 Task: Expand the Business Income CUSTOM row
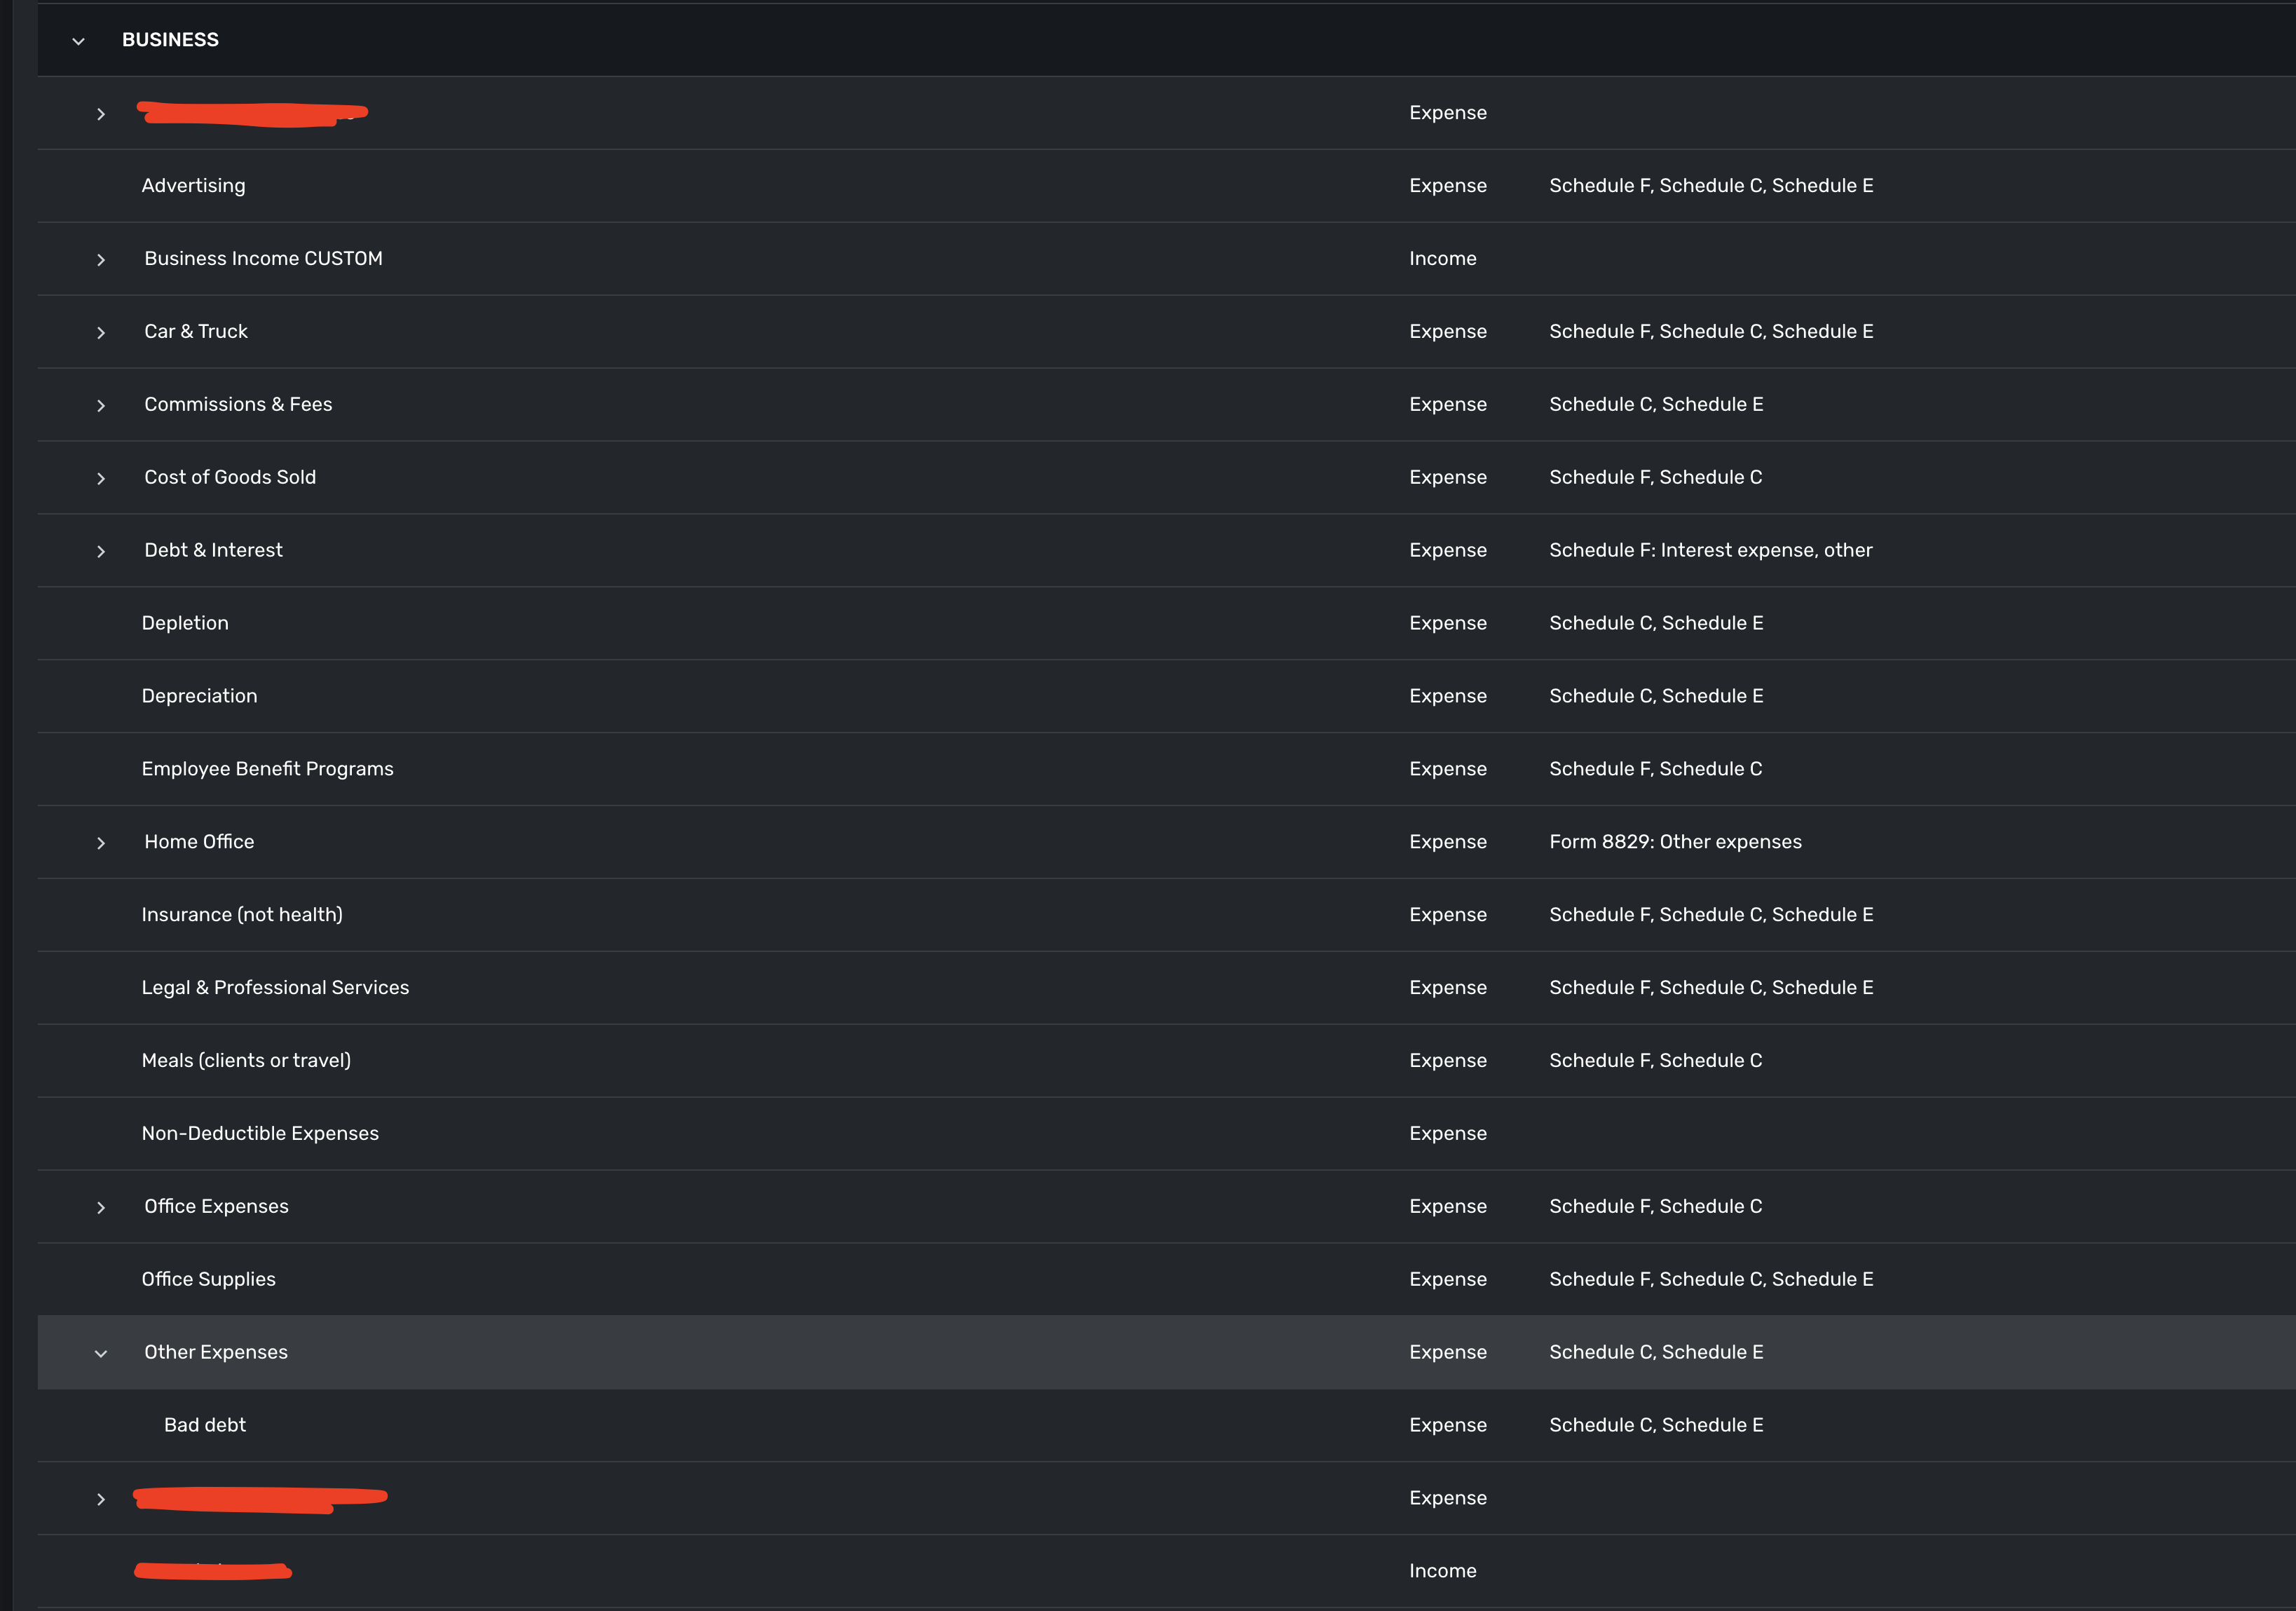(101, 259)
